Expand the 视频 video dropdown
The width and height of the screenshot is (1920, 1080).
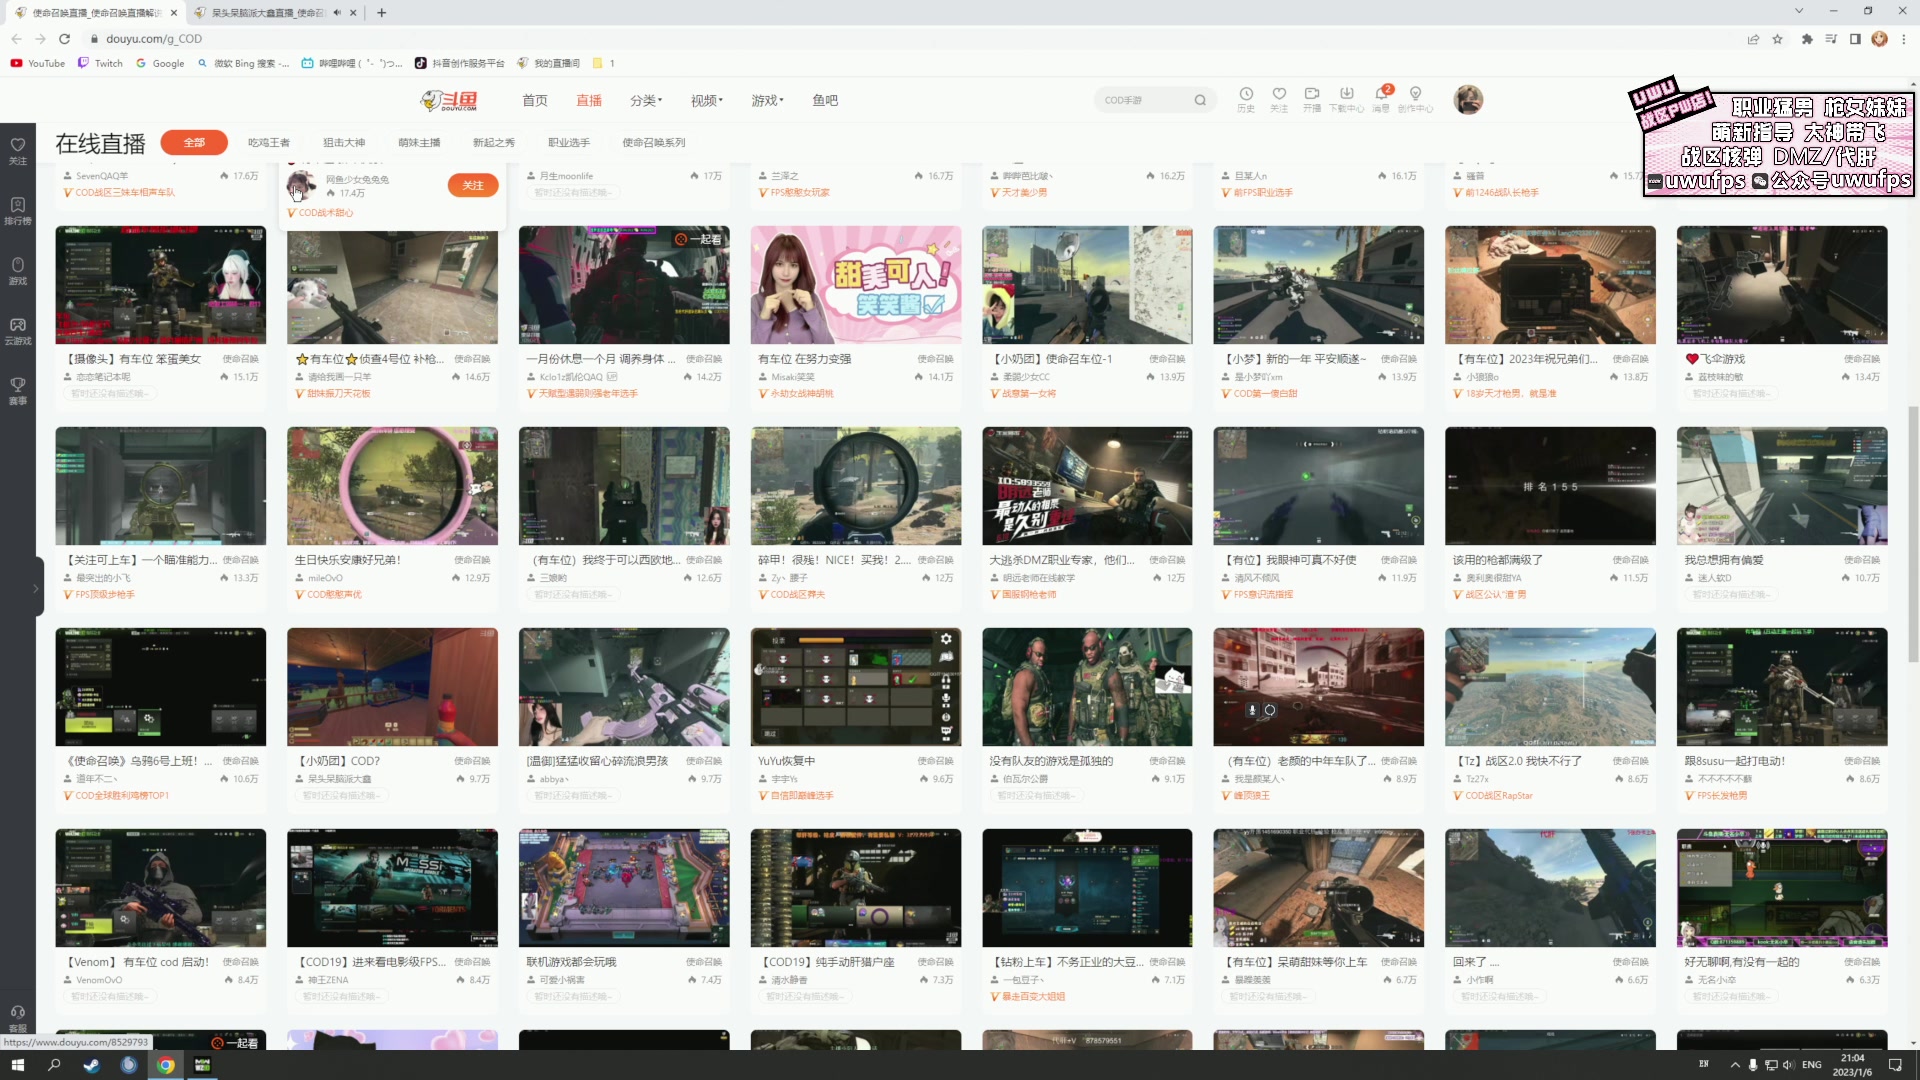706,100
